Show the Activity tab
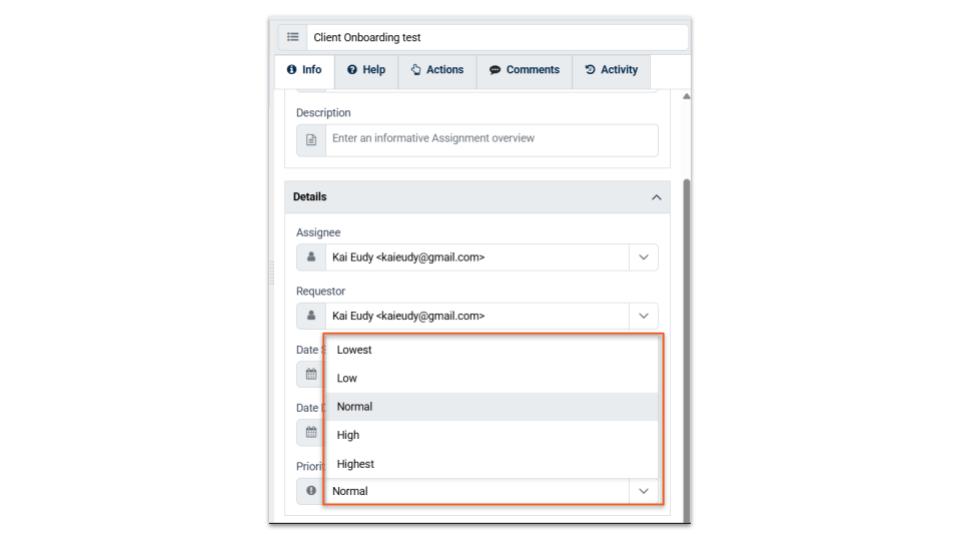960x540 pixels. (611, 70)
